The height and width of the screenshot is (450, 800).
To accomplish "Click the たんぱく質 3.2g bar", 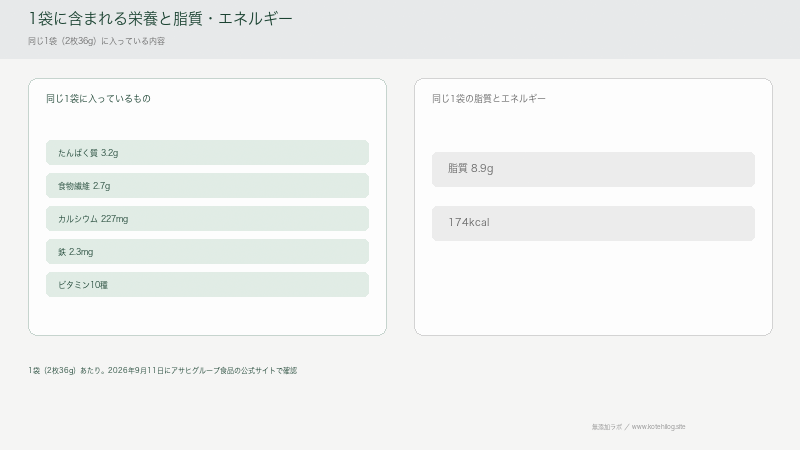I will (x=207, y=153).
